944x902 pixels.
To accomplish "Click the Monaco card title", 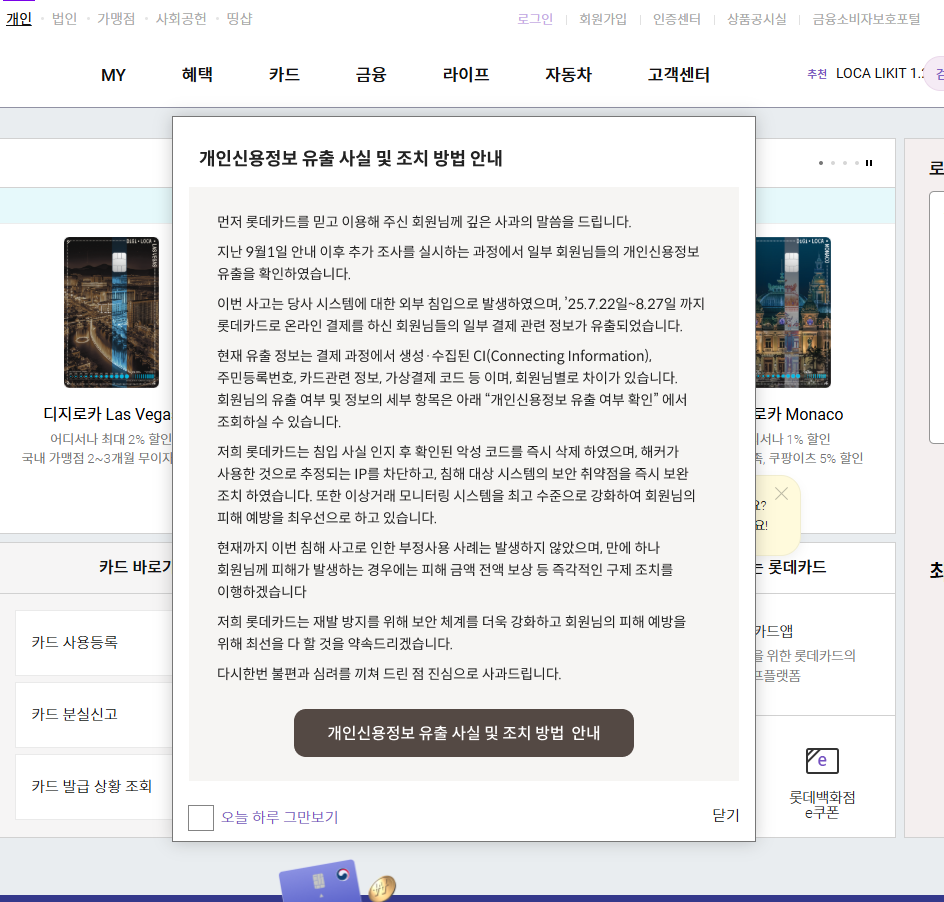I will click(x=800, y=414).
